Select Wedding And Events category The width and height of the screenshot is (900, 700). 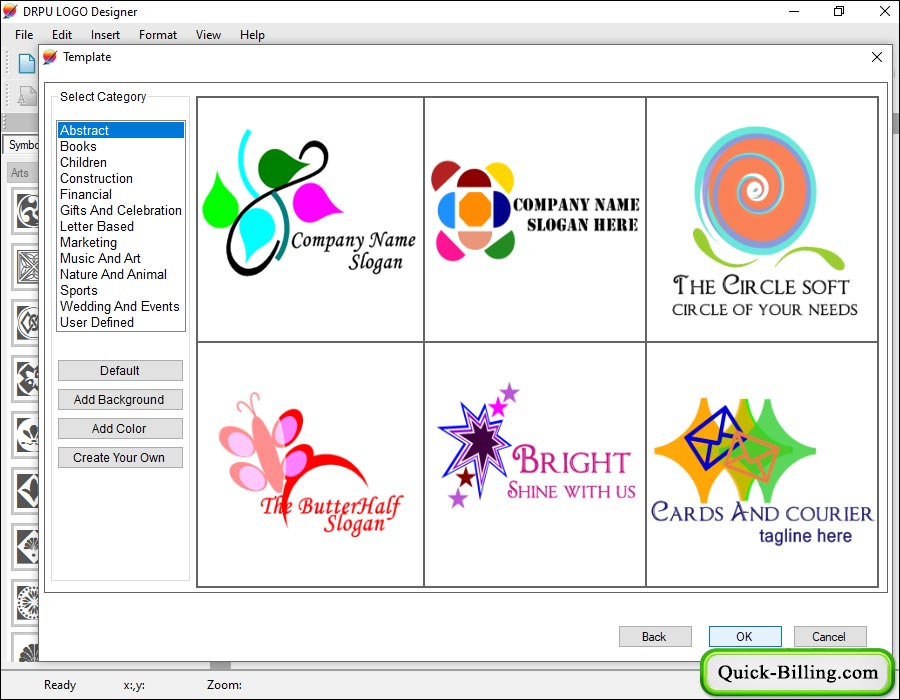[x=121, y=307]
